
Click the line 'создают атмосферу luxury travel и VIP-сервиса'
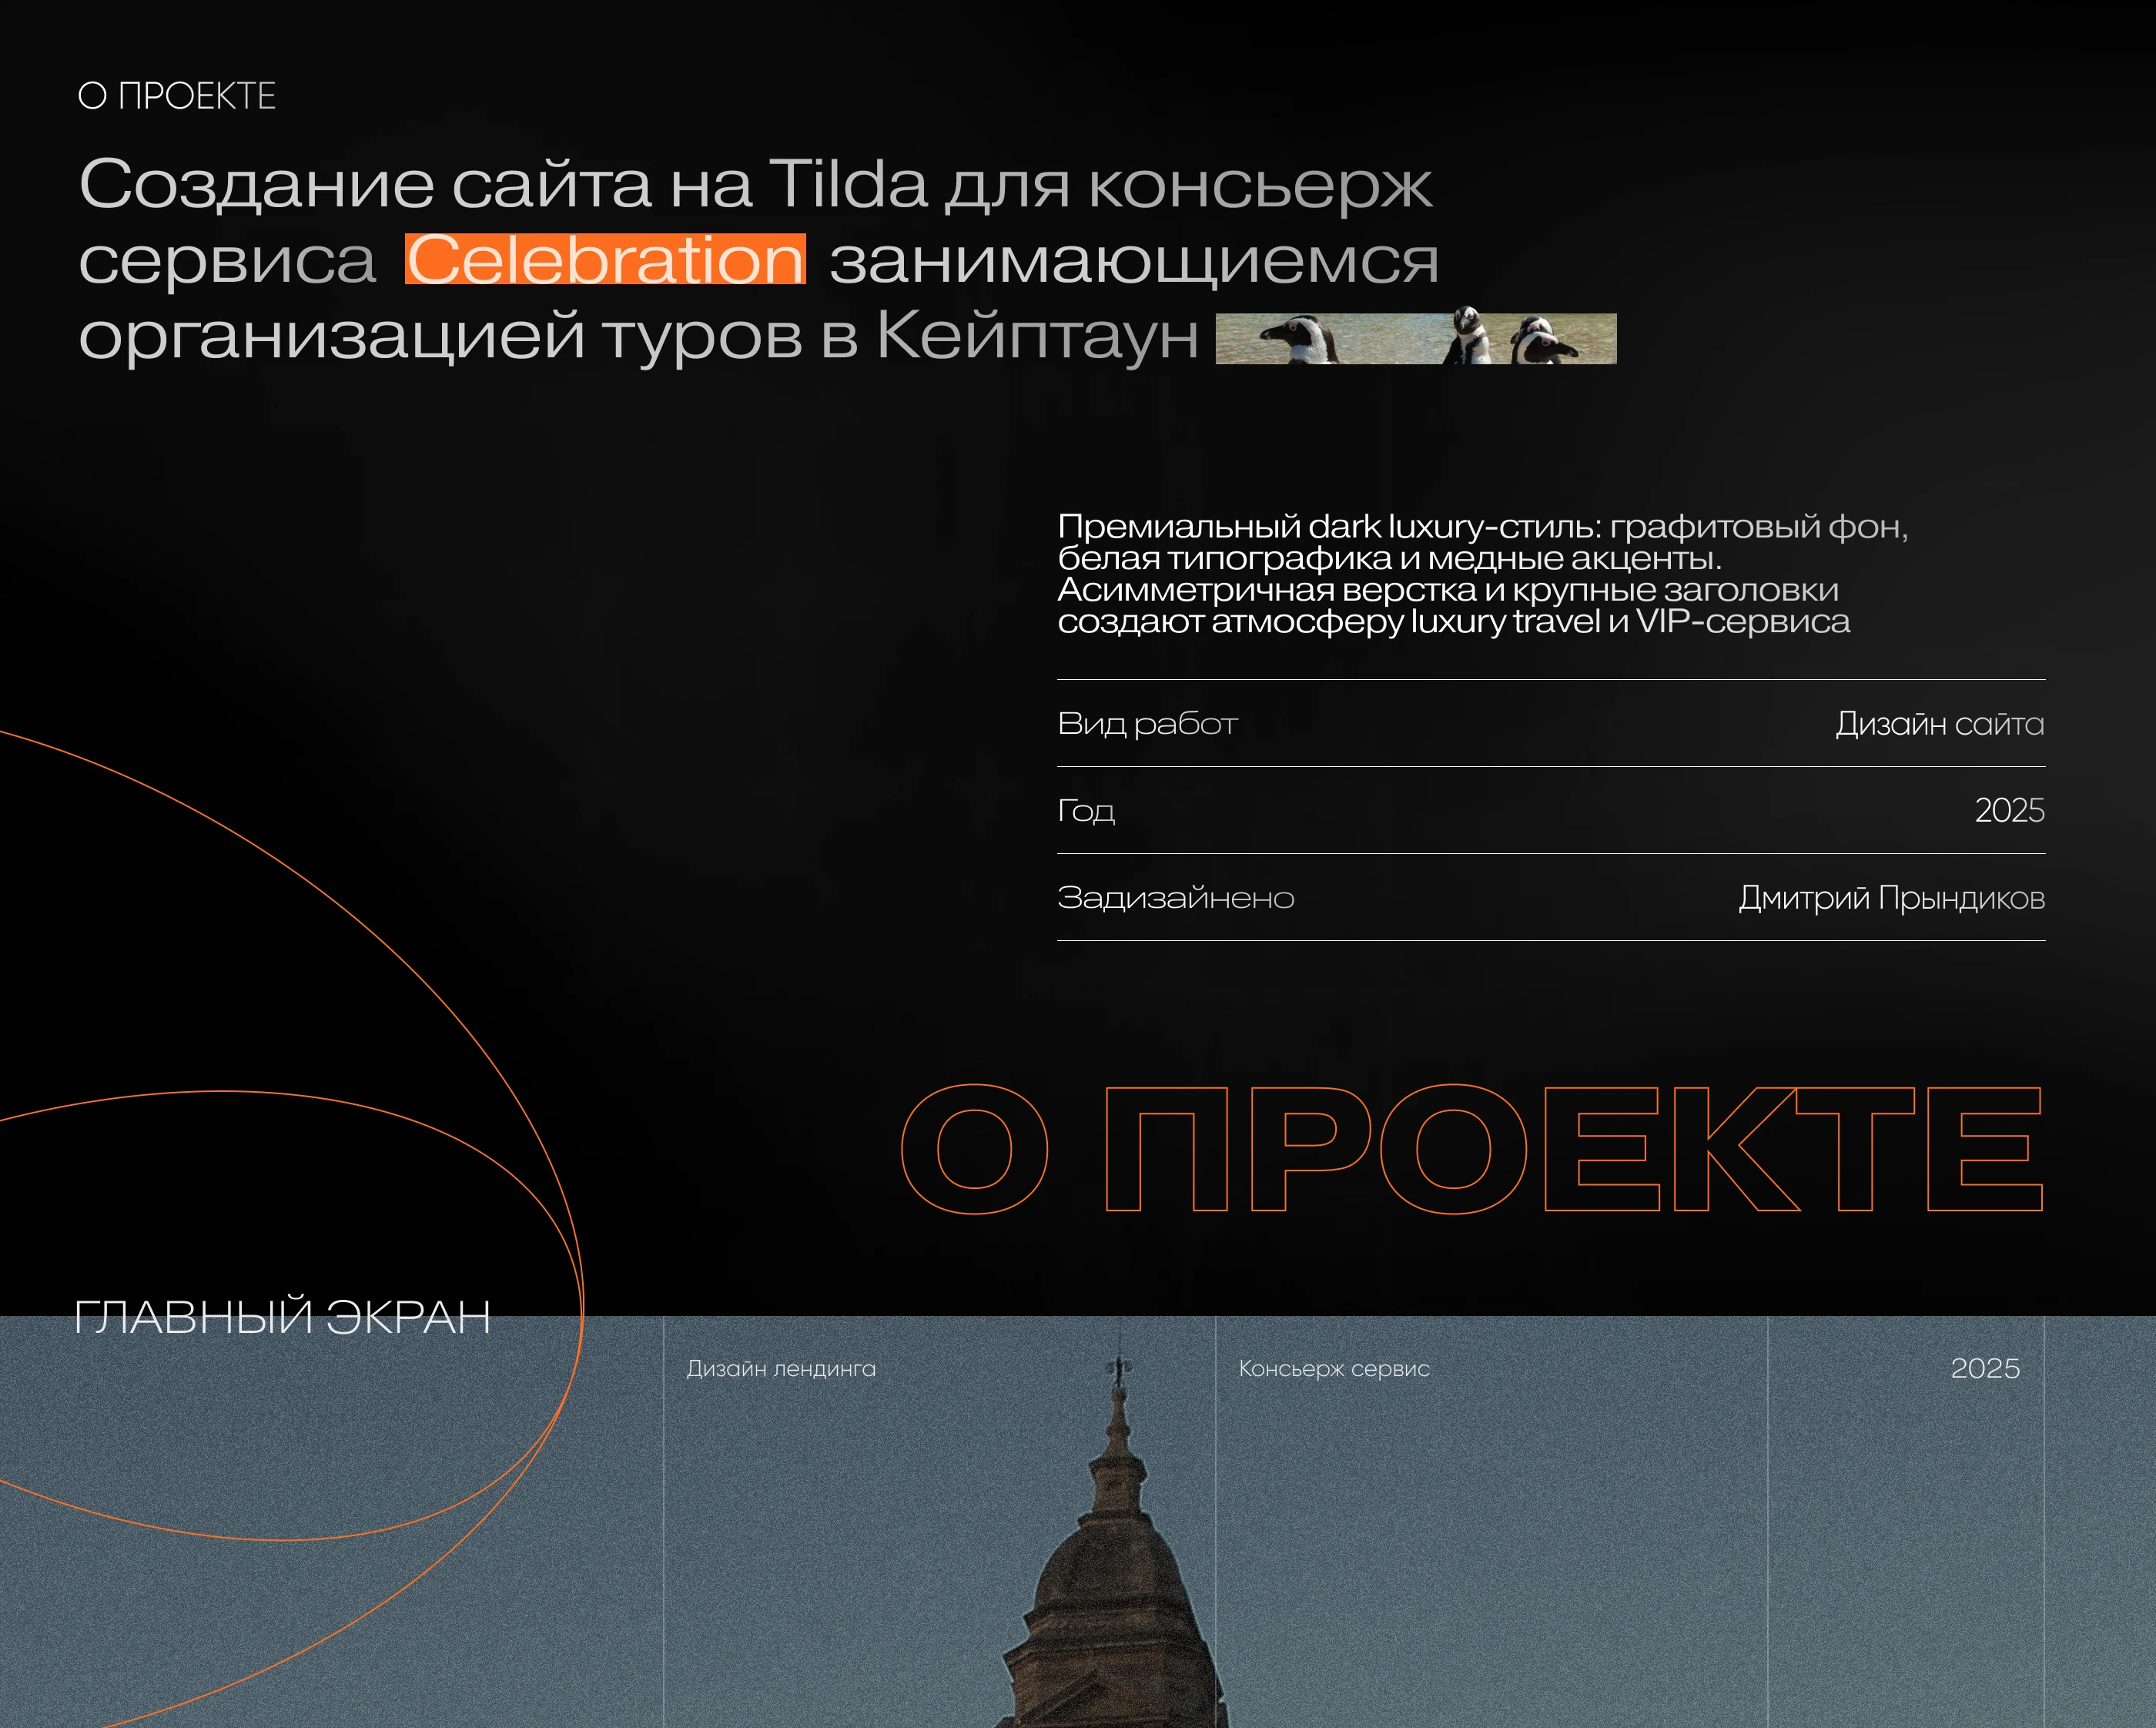pyautogui.click(x=1454, y=622)
